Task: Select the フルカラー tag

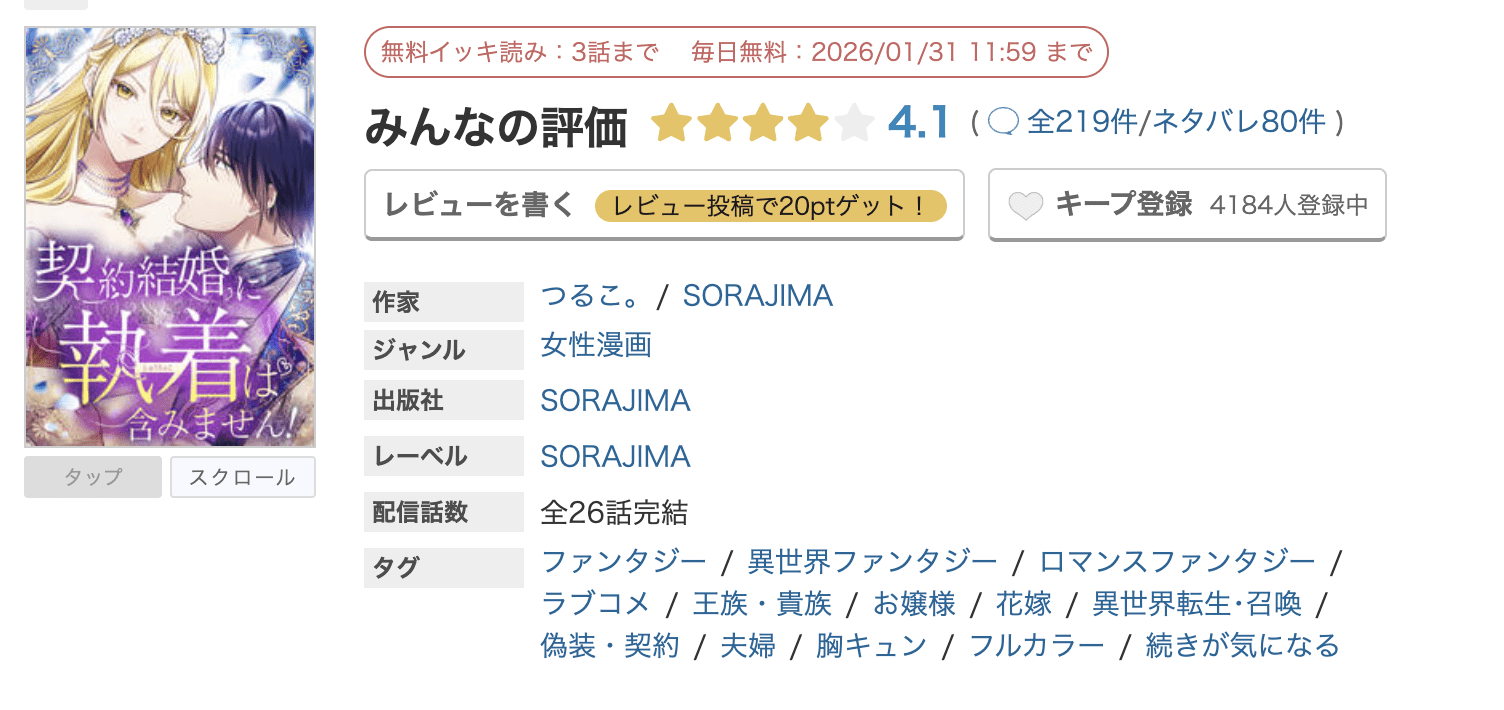Action: point(1037,646)
